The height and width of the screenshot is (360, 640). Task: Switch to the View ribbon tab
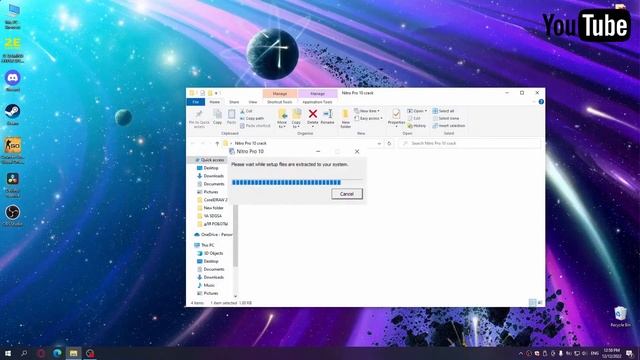tap(253, 102)
